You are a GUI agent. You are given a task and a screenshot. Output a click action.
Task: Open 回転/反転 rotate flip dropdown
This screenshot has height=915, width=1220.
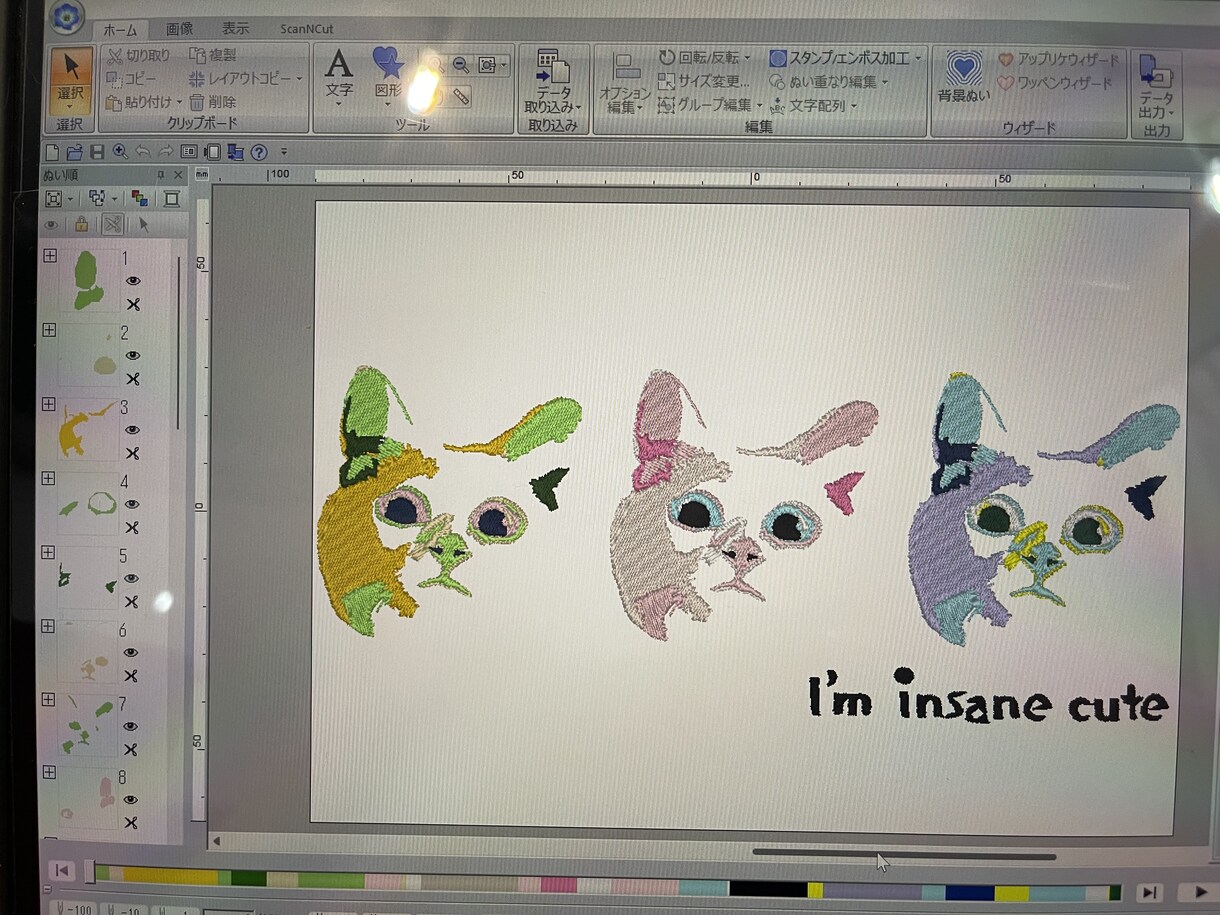pyautogui.click(x=704, y=58)
